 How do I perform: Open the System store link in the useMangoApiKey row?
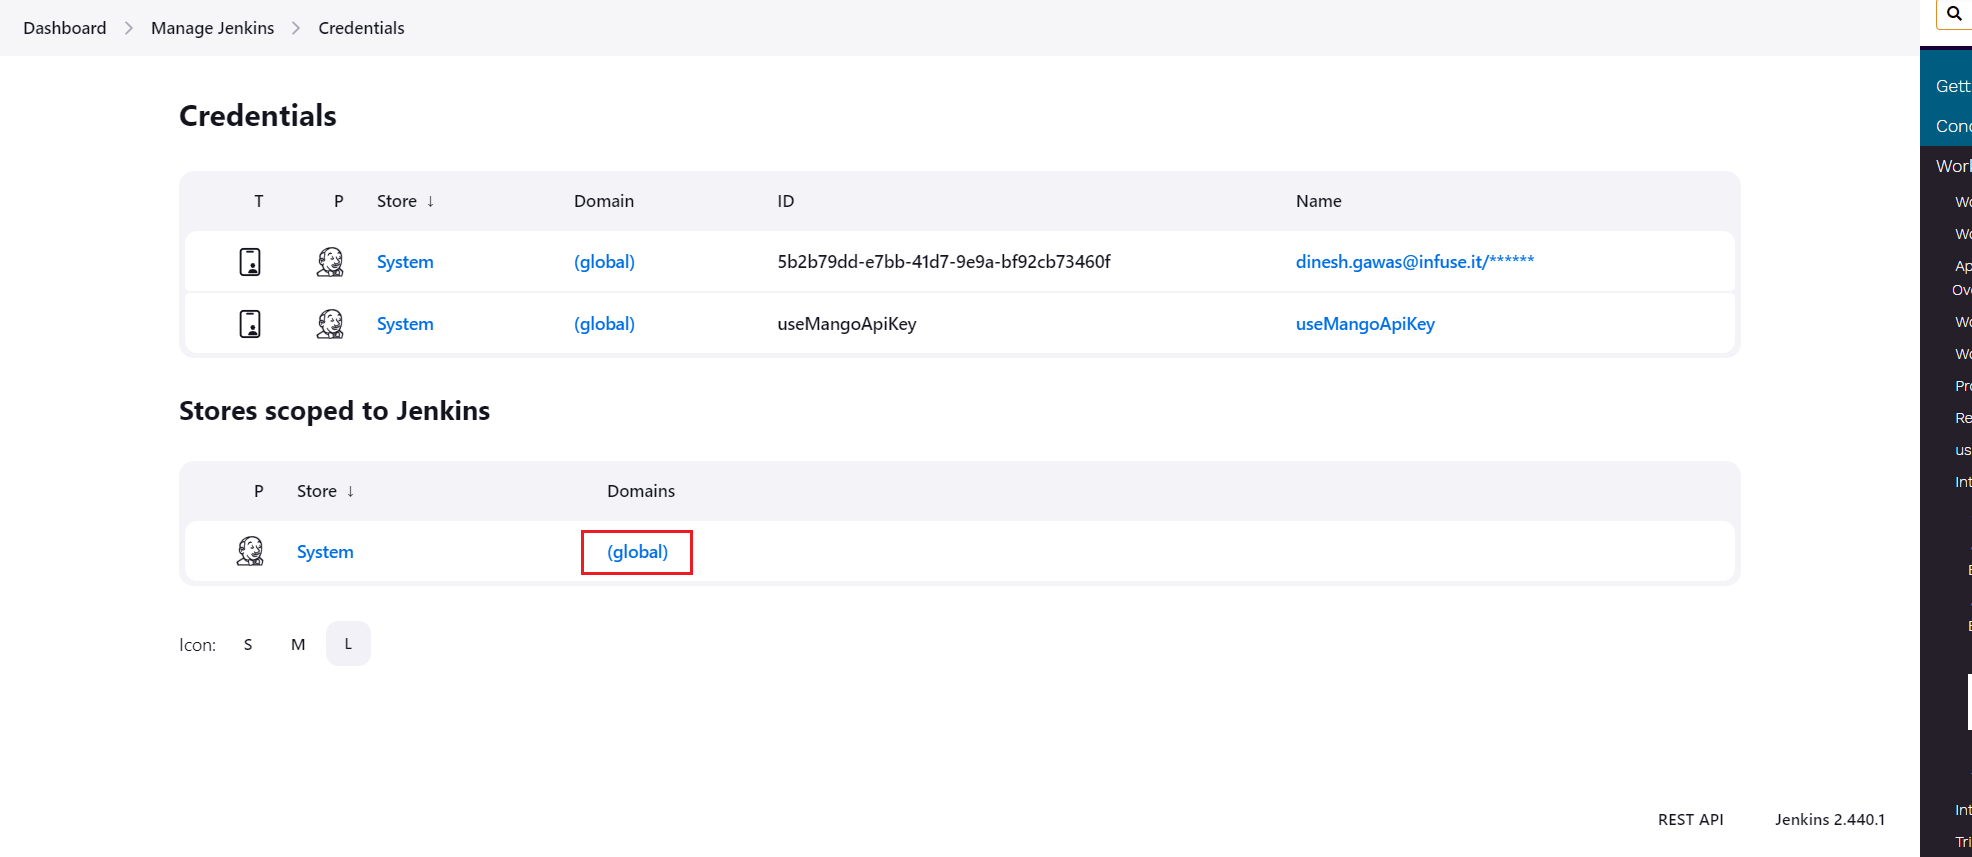[405, 324]
